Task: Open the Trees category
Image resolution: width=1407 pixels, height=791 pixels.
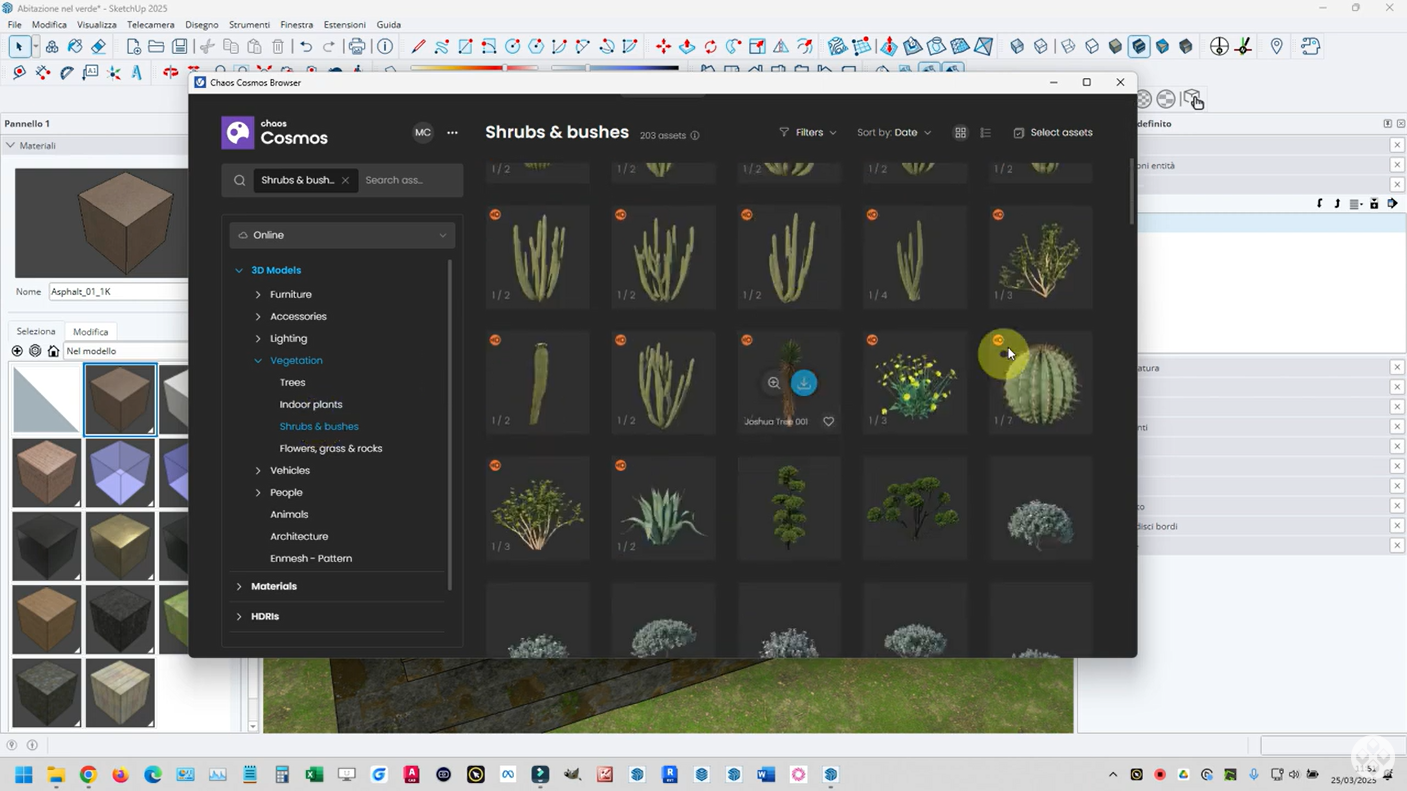Action: coord(292,383)
